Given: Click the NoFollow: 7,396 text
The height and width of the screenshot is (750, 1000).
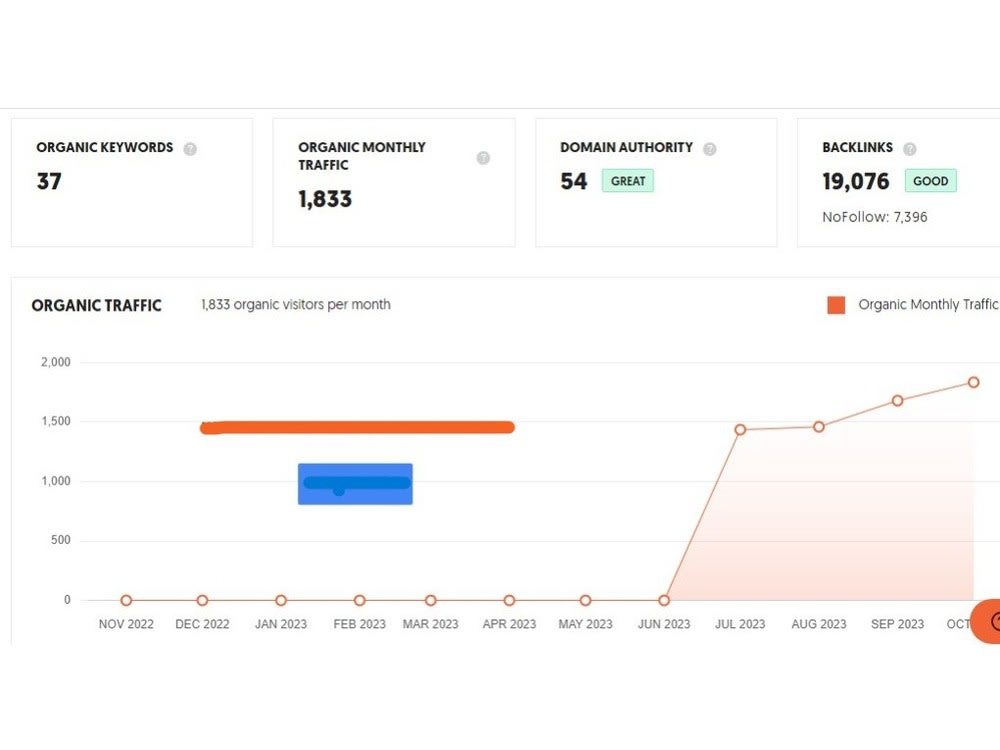Looking at the screenshot, I should tap(874, 217).
